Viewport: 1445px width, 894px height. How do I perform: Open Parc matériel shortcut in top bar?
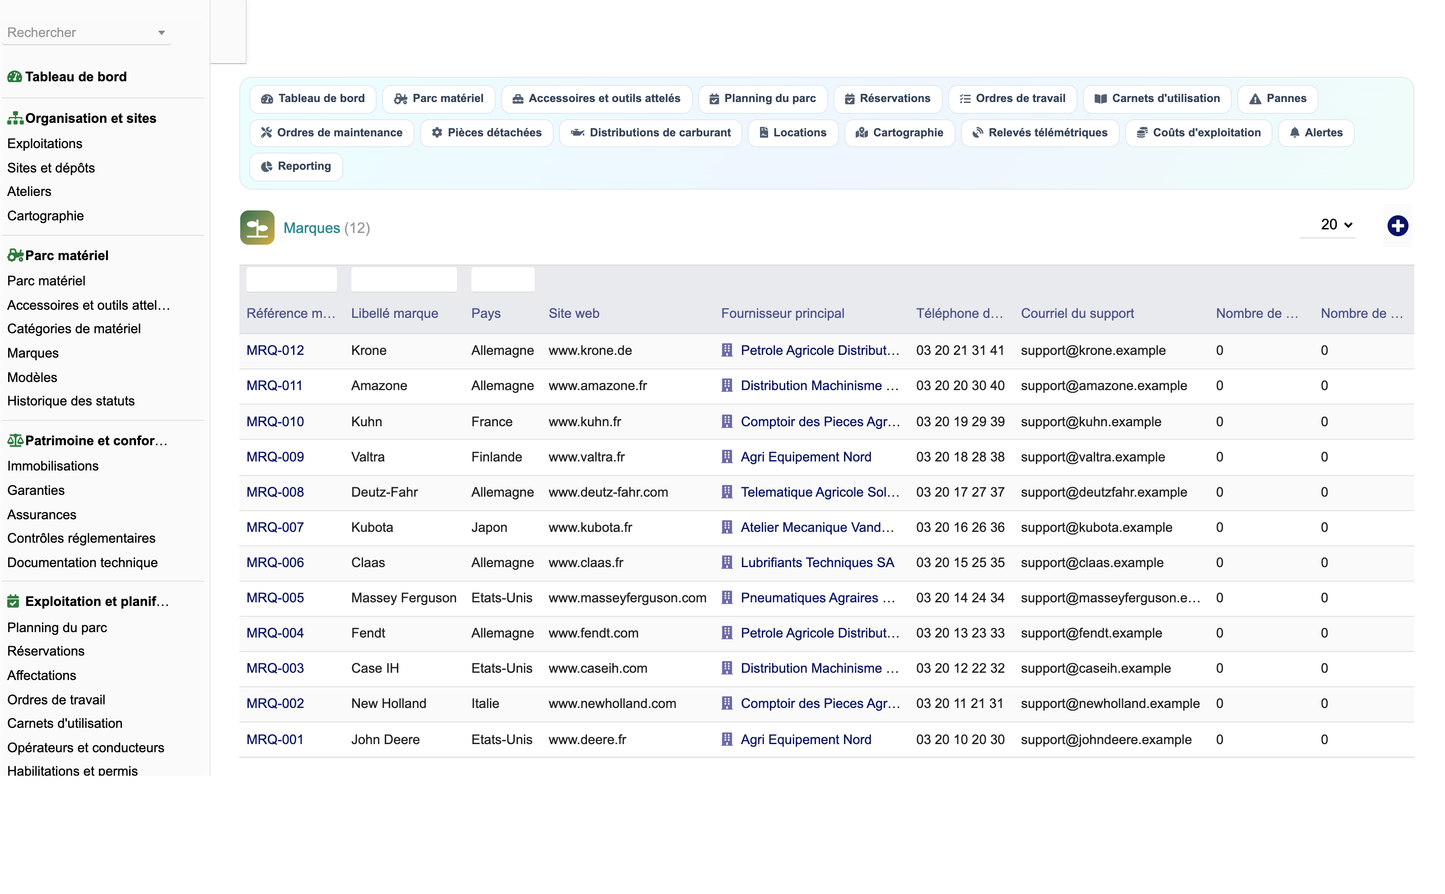click(x=438, y=99)
